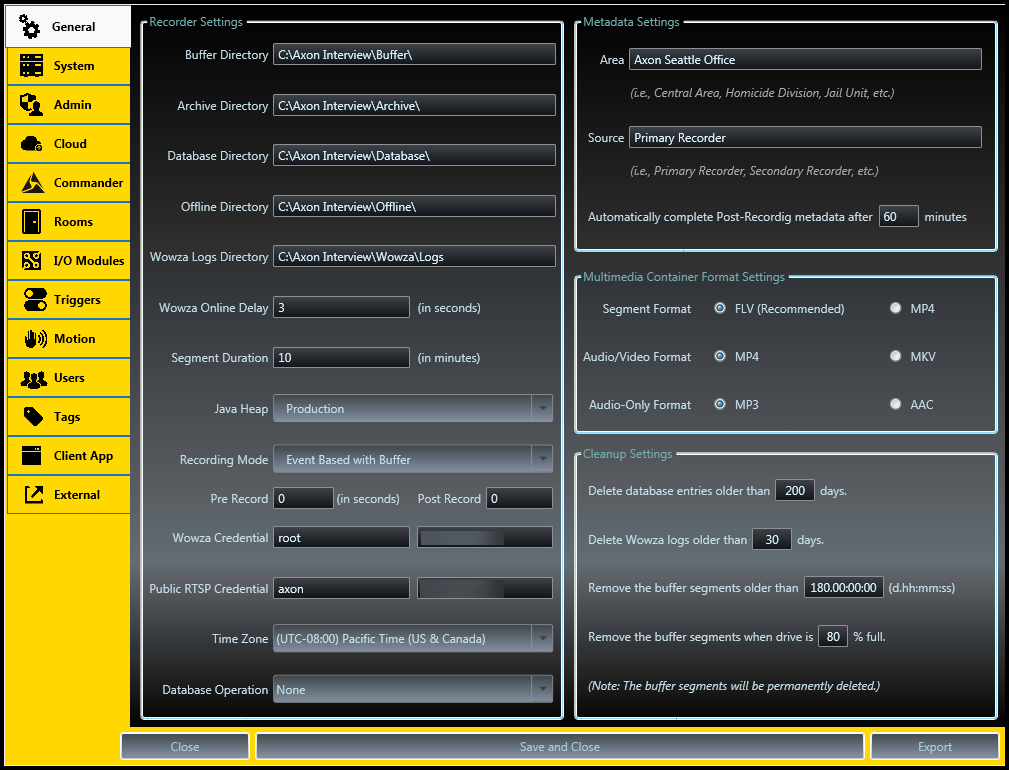
Task: Select the Tags label icon
Action: [x=33, y=417]
